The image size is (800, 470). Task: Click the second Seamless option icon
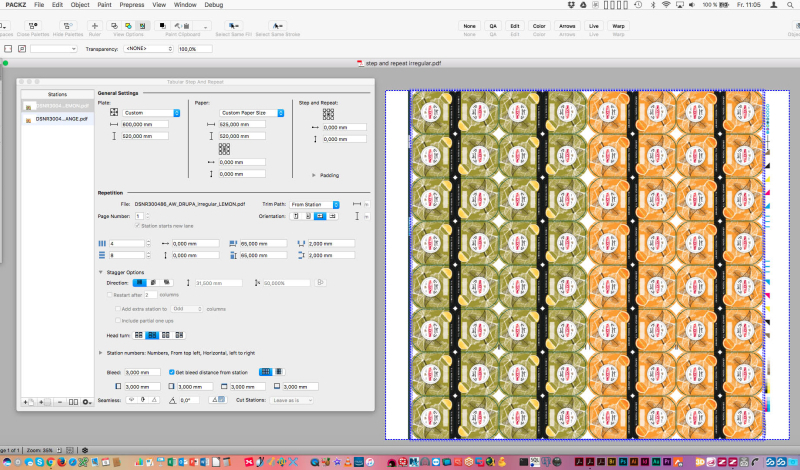pyautogui.click(x=143, y=400)
